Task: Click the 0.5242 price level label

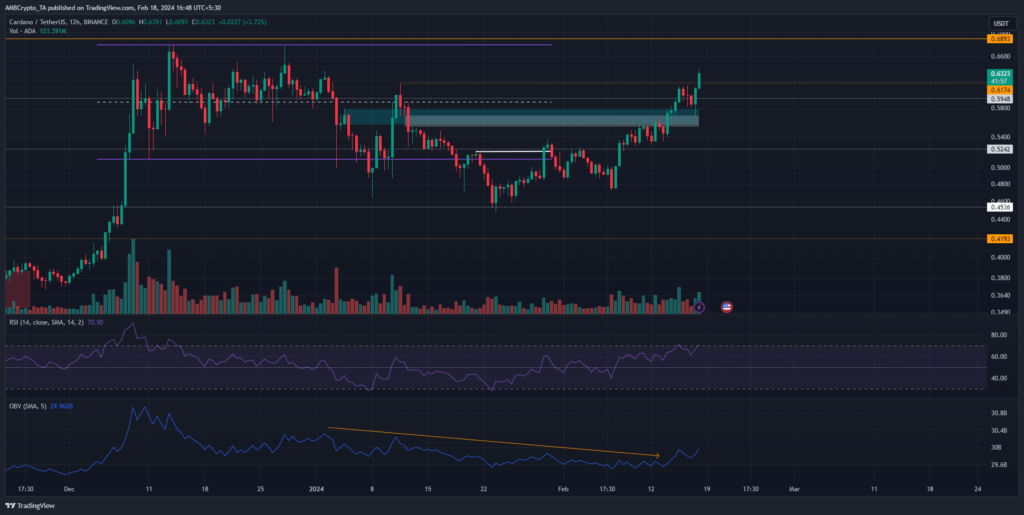Action: 998,149
